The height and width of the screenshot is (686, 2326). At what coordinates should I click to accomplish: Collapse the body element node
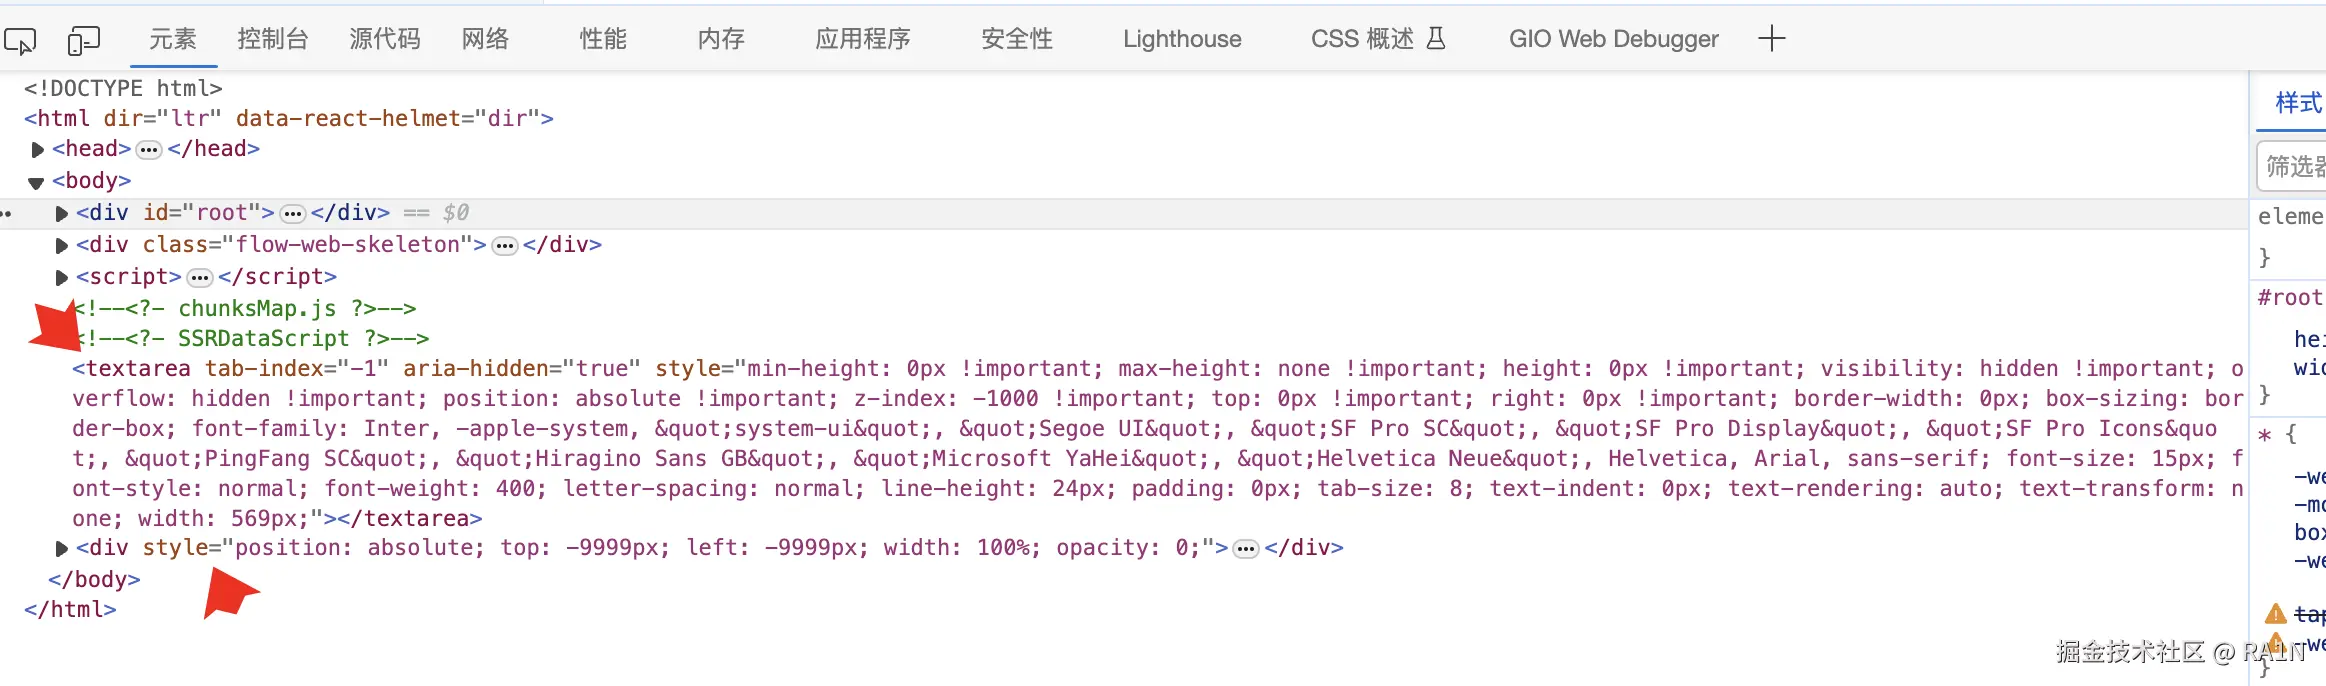pyautogui.click(x=36, y=182)
